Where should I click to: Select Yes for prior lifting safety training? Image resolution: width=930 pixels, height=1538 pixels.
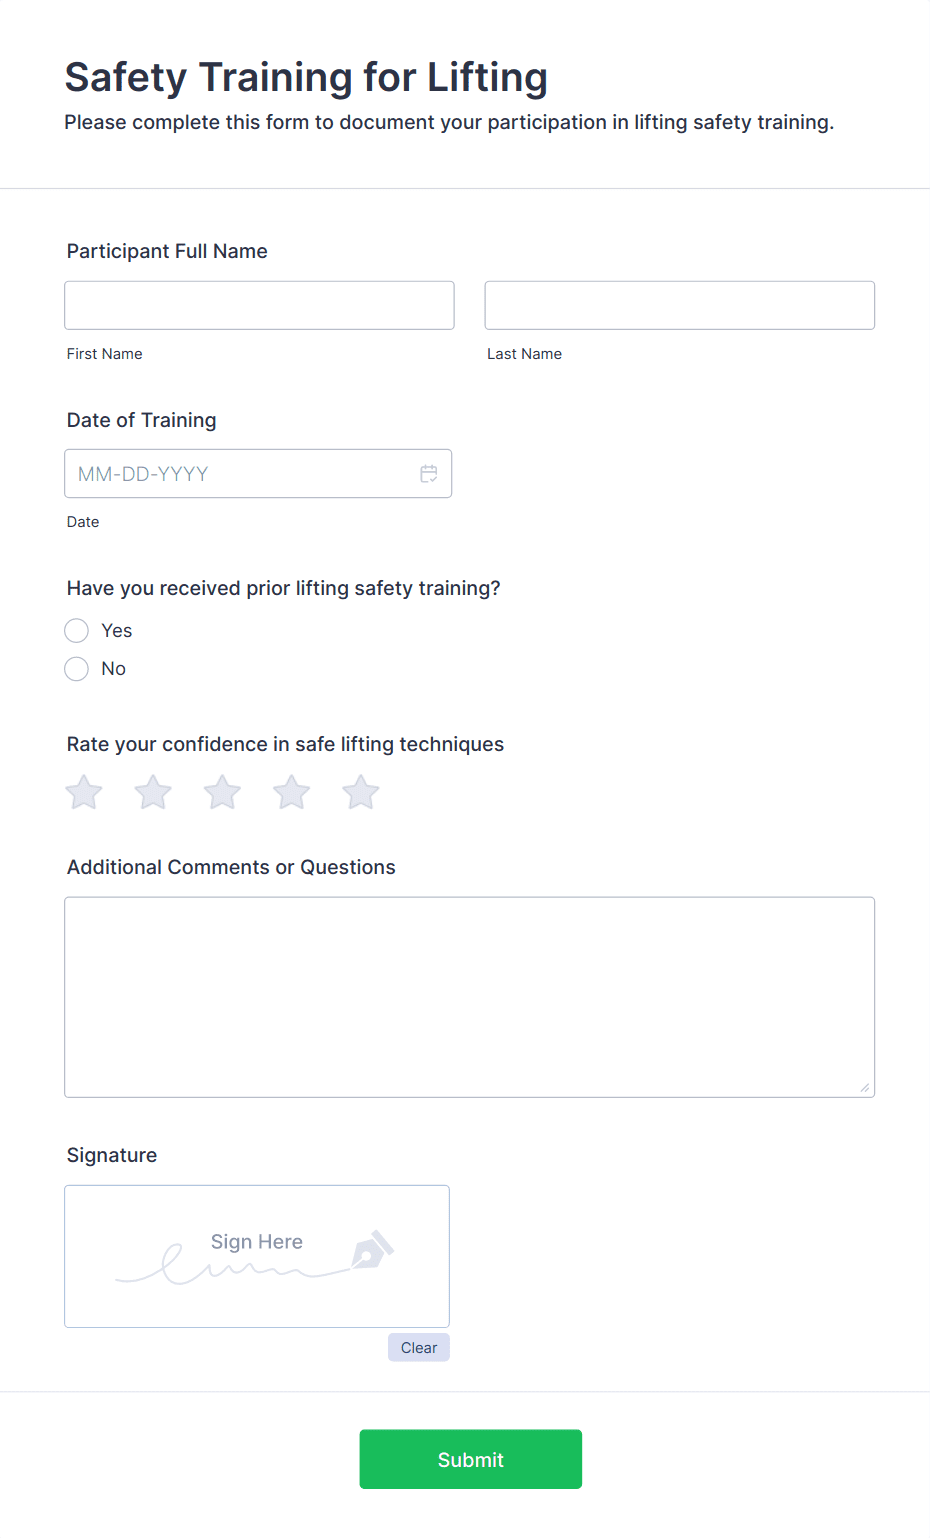(x=76, y=630)
